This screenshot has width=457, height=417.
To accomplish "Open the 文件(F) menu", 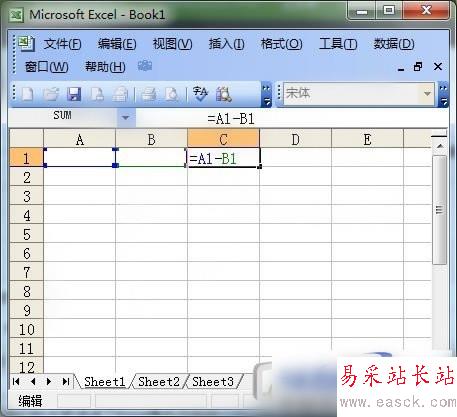I will click(63, 44).
